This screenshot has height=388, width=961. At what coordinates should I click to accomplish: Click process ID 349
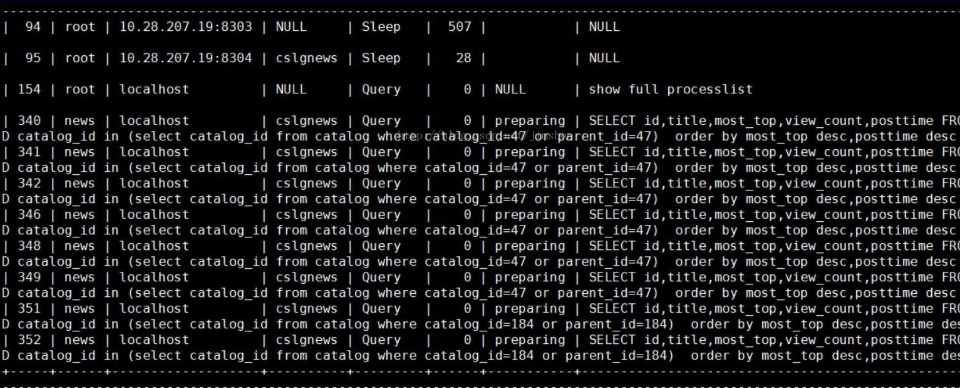tap(29, 277)
